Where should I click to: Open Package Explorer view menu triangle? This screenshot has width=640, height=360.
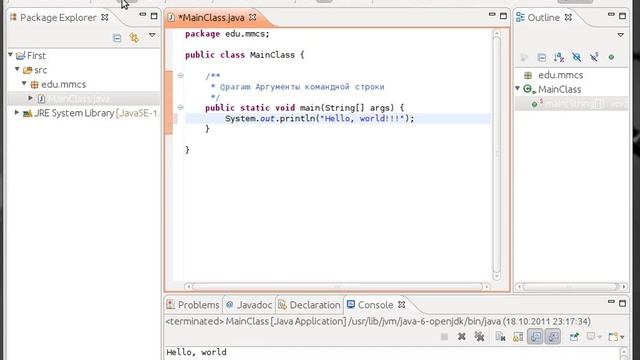coord(152,36)
